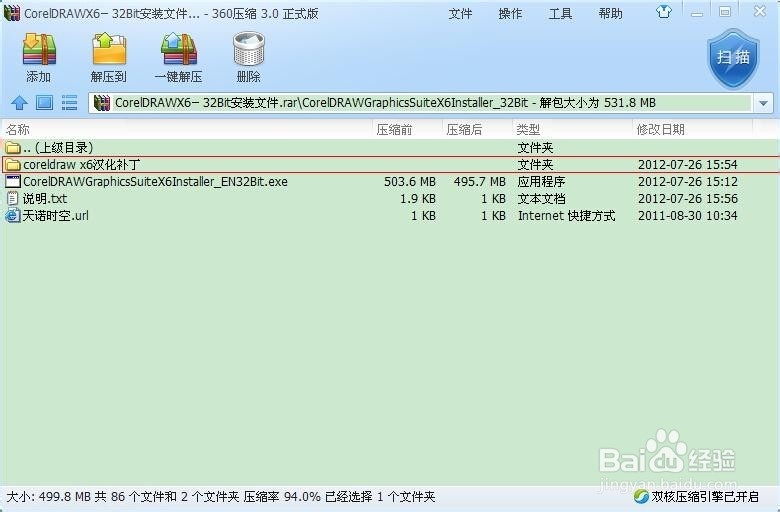Open the 工具 menu

point(561,14)
